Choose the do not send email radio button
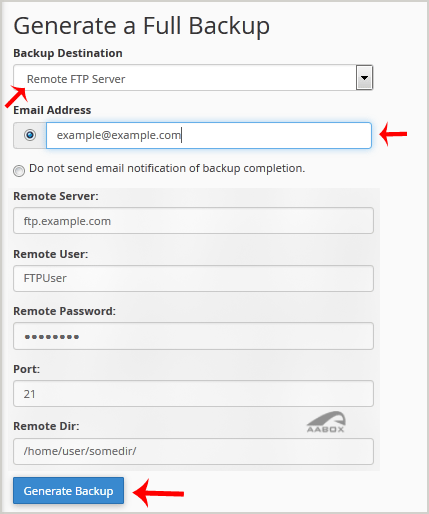Viewport: 429px width, 514px height. 19,171
